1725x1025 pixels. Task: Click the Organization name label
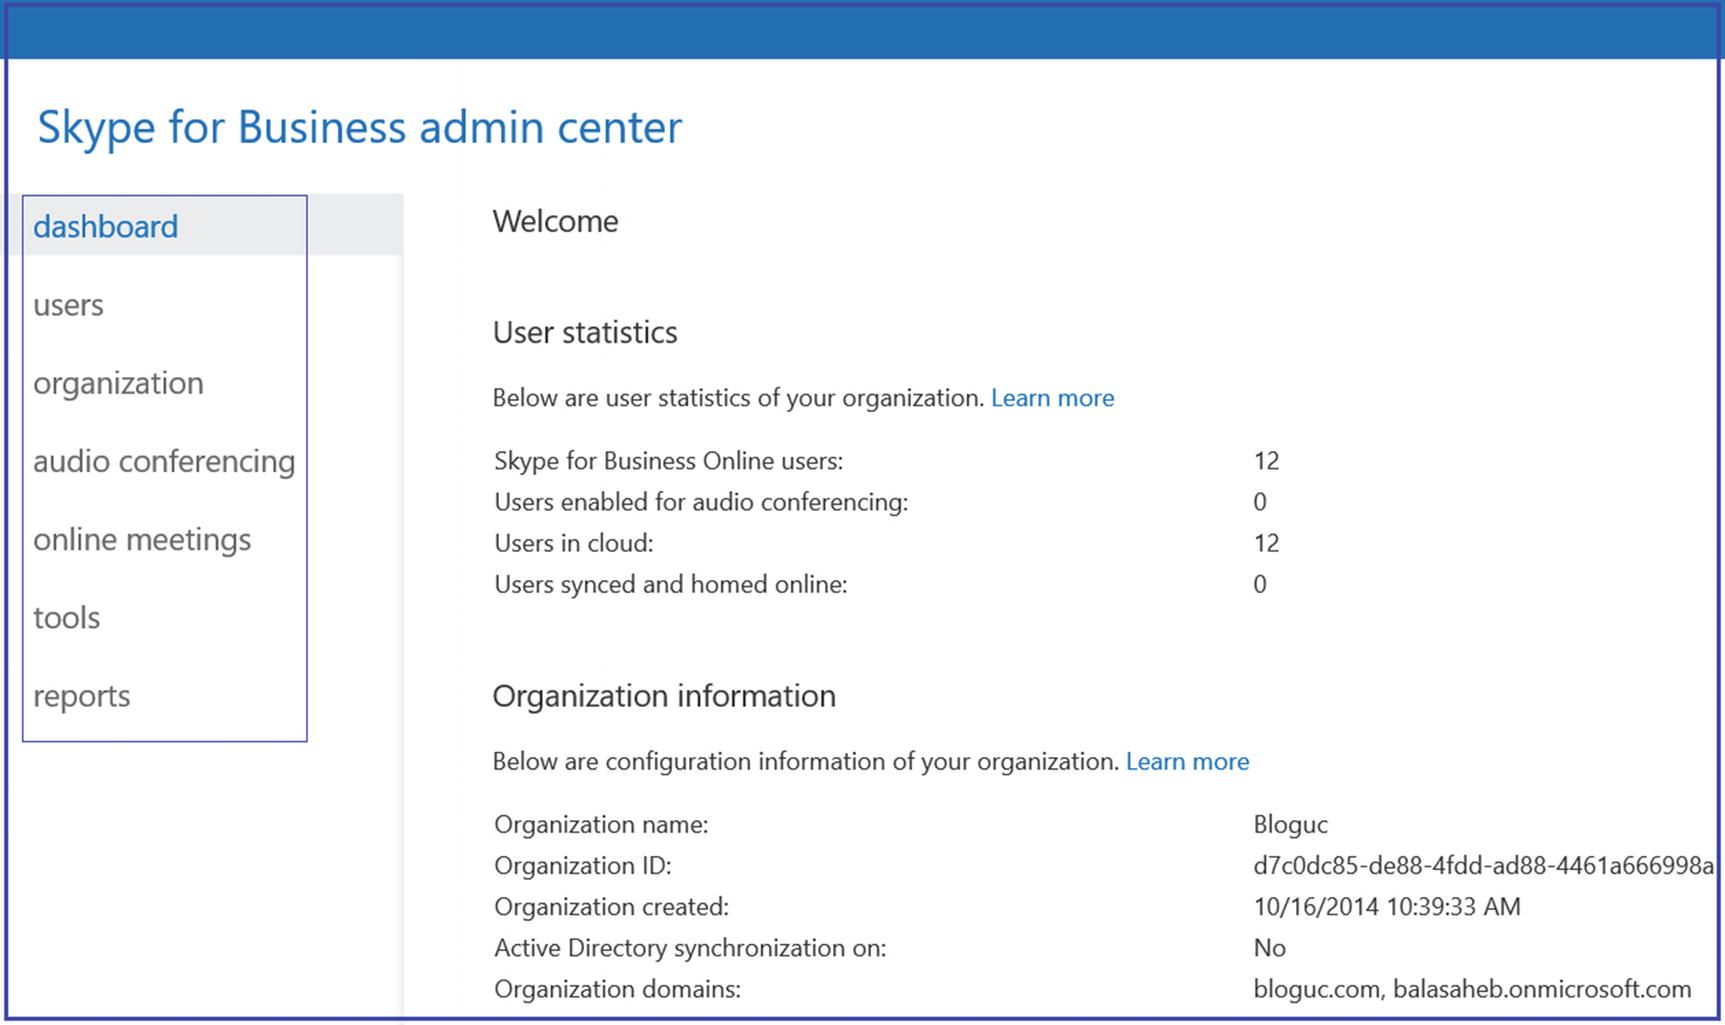601,825
